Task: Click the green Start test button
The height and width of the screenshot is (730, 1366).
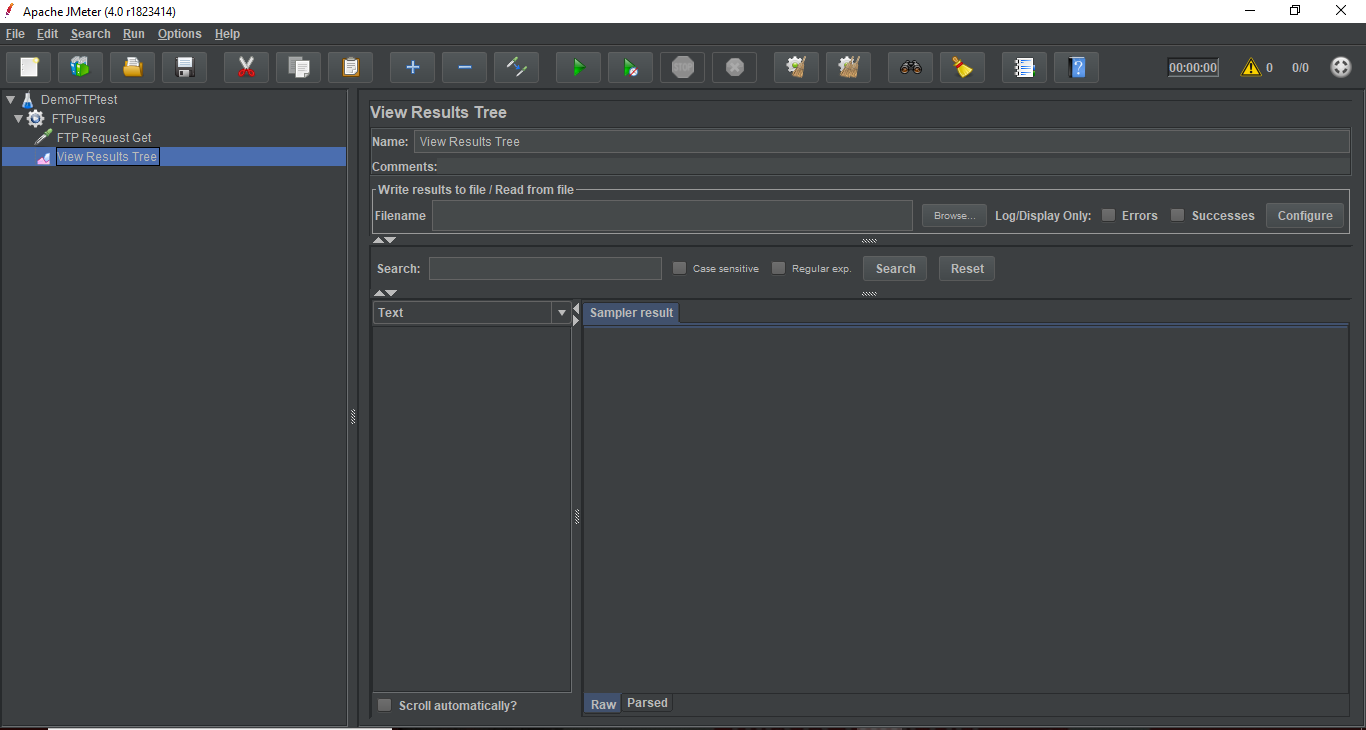Action: (x=578, y=68)
